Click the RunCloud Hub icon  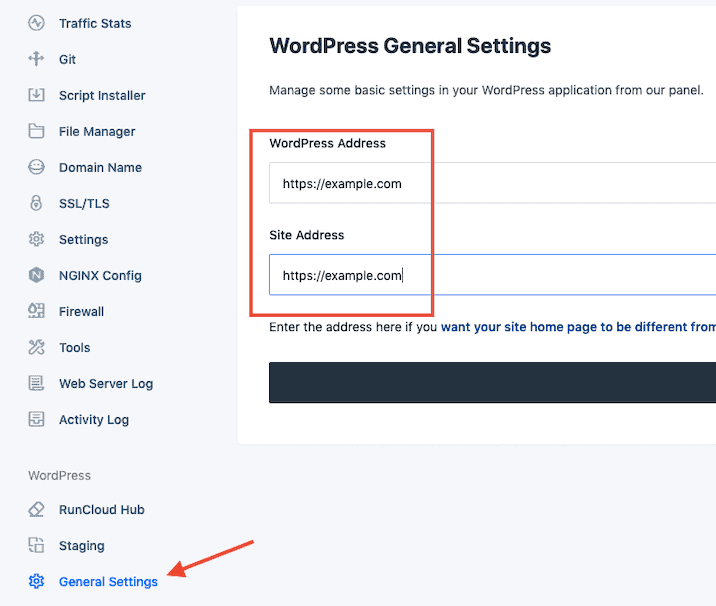(x=37, y=509)
